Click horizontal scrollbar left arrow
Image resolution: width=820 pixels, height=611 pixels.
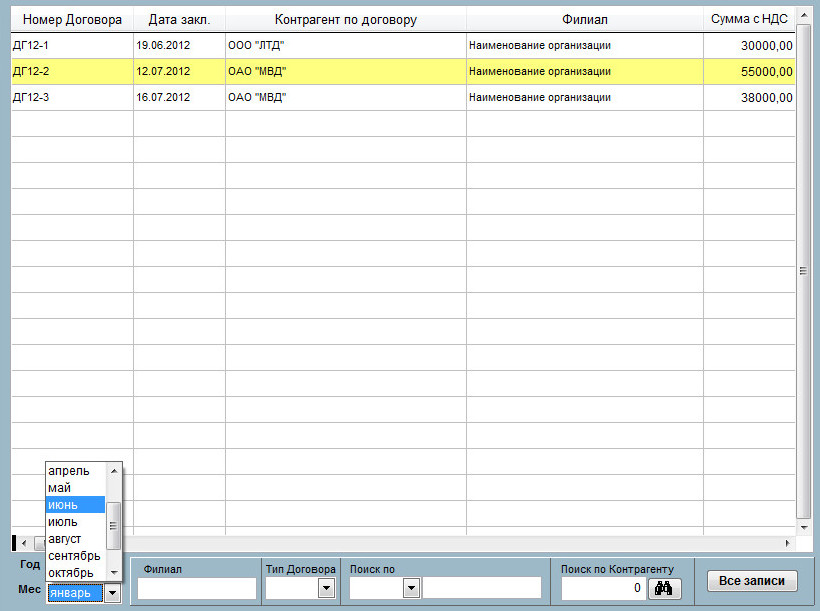pos(24,544)
